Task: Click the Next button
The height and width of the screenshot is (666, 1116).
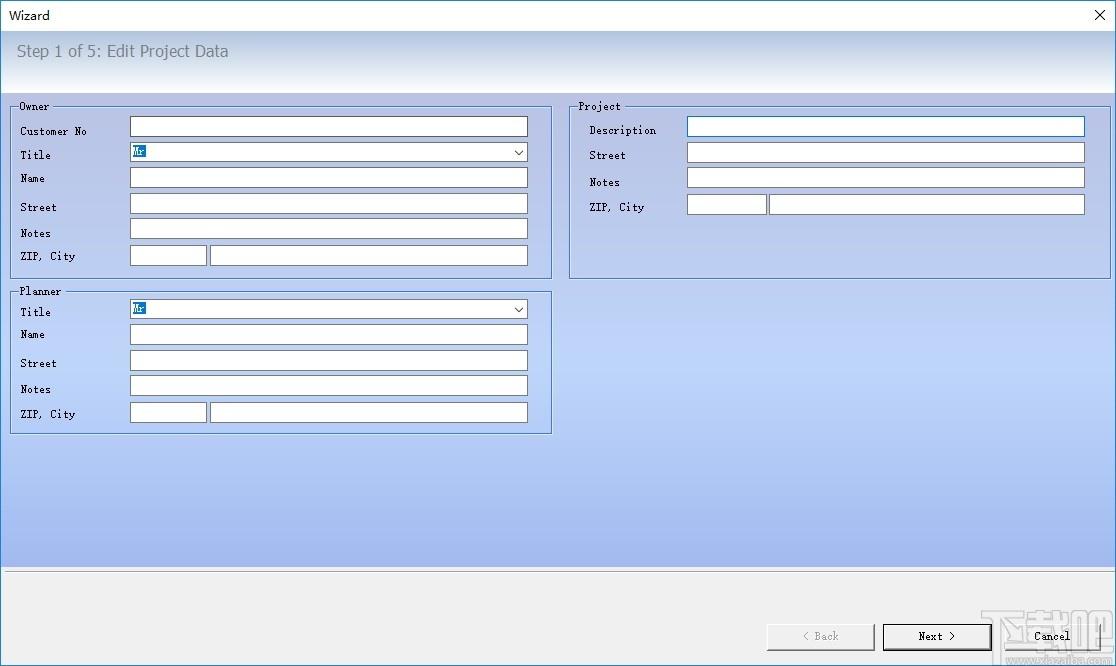Action: point(937,637)
